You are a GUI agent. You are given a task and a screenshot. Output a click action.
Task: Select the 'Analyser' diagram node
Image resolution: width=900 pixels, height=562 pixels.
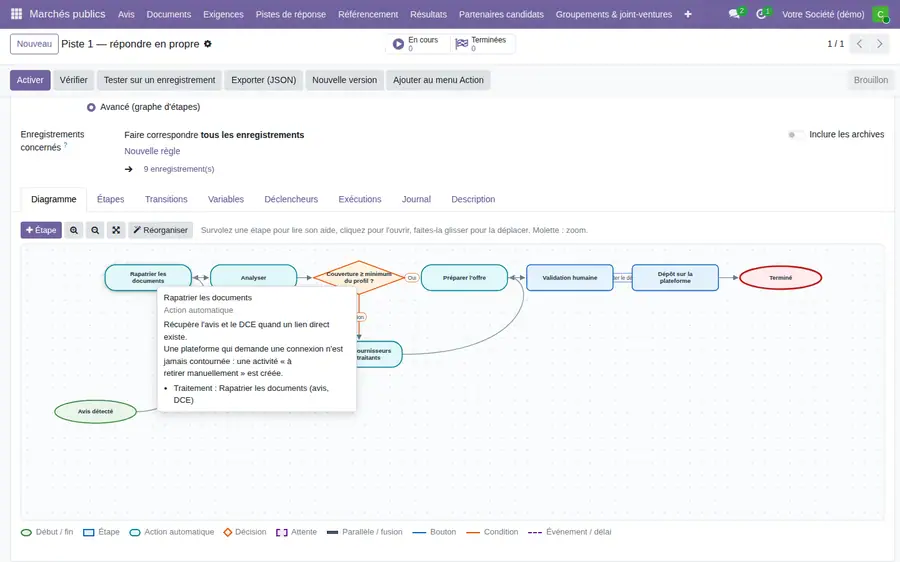coord(253,278)
